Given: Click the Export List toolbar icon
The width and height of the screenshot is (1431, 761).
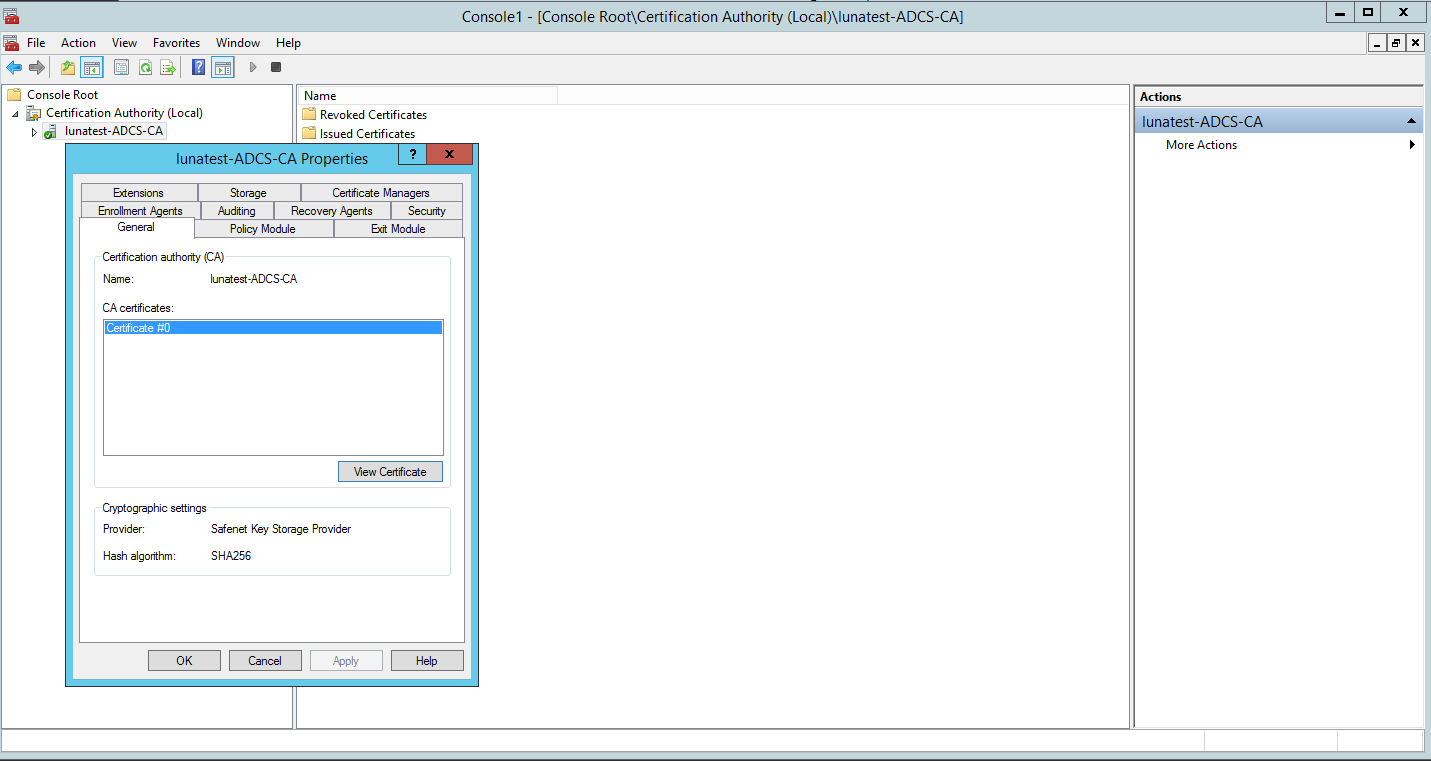Looking at the screenshot, I should (x=168, y=67).
